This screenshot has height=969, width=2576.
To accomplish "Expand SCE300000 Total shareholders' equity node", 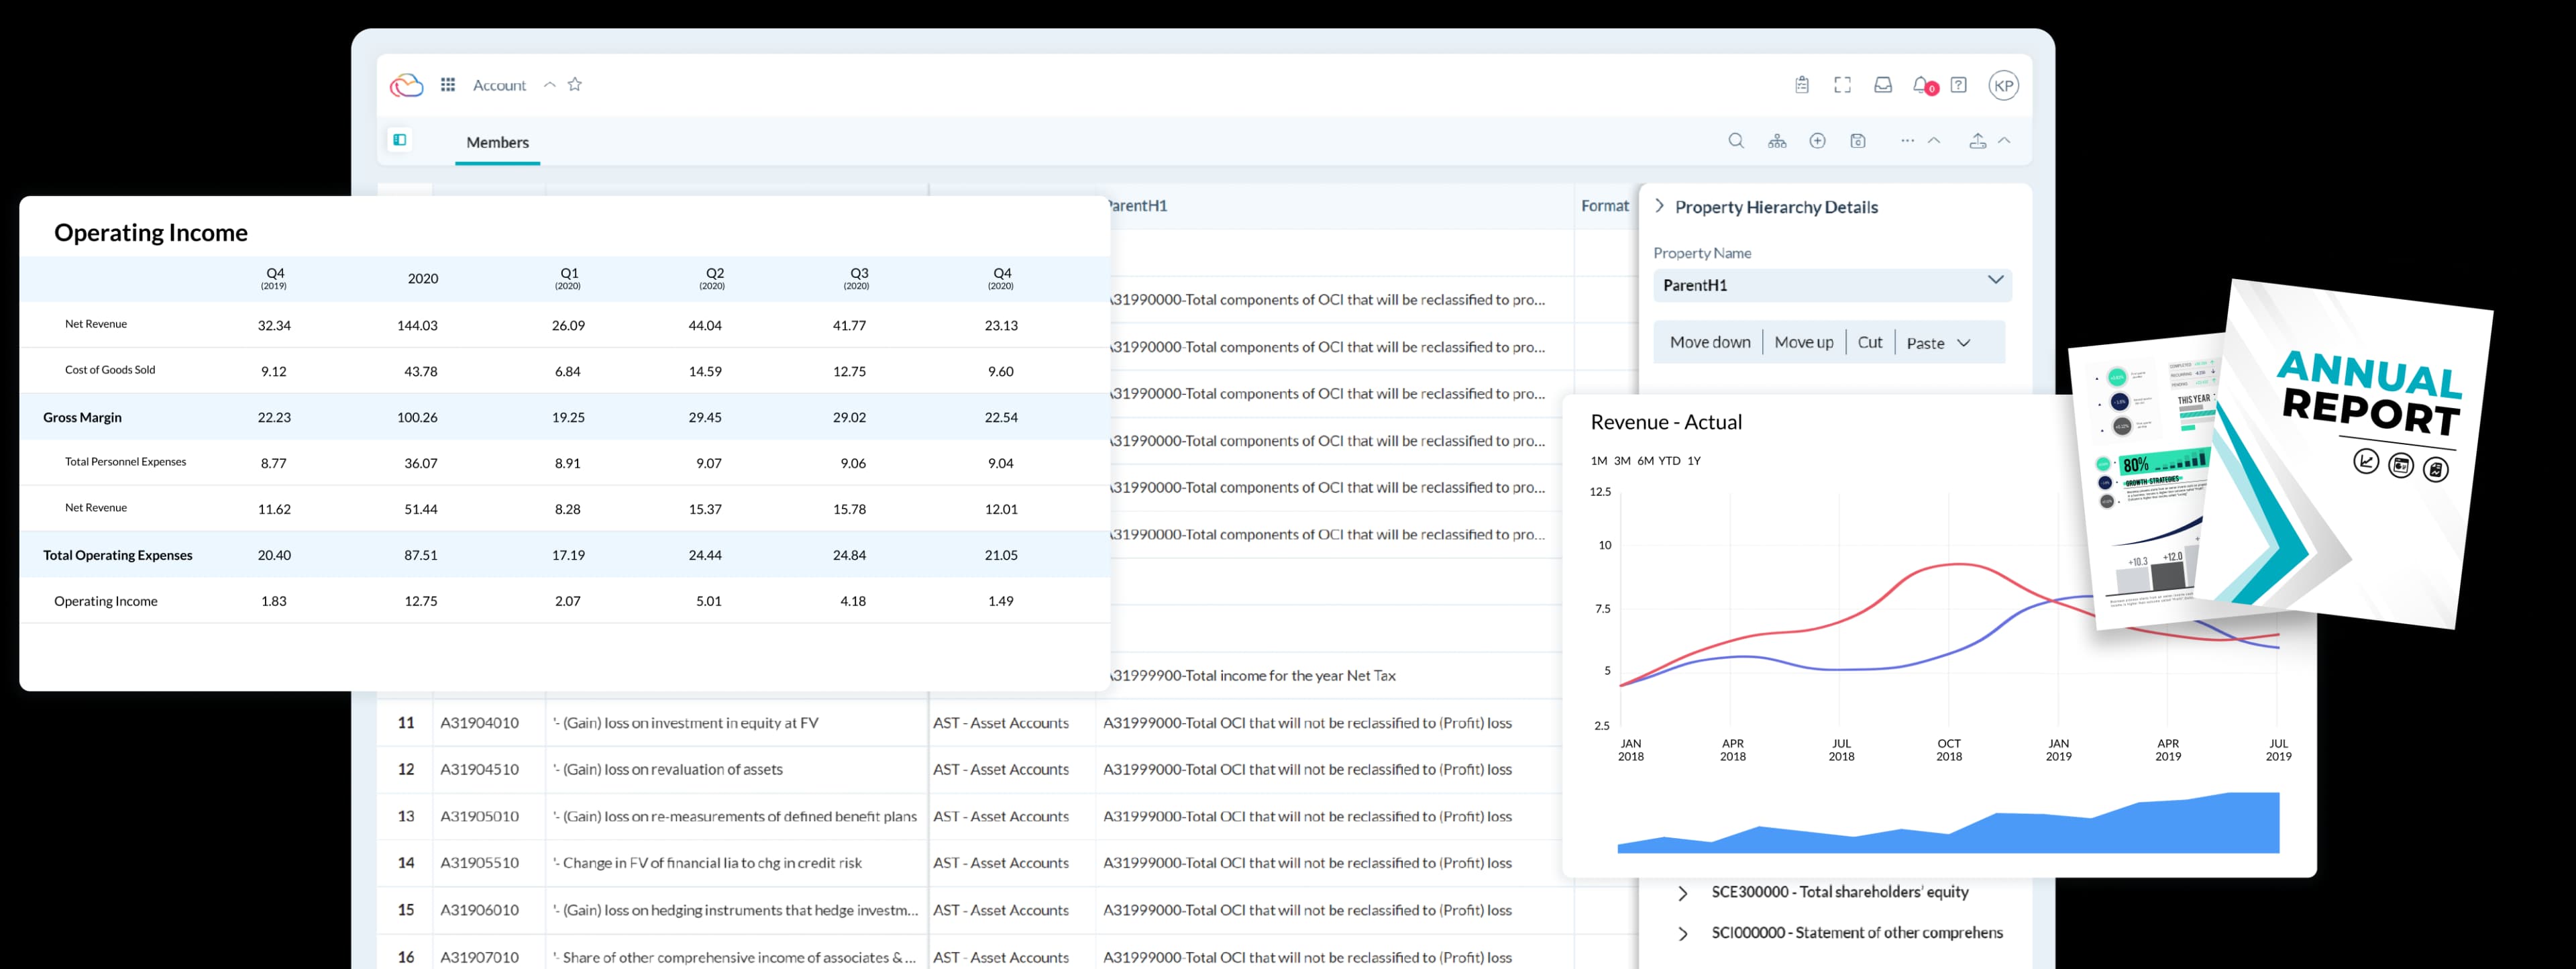I will (x=1683, y=893).
